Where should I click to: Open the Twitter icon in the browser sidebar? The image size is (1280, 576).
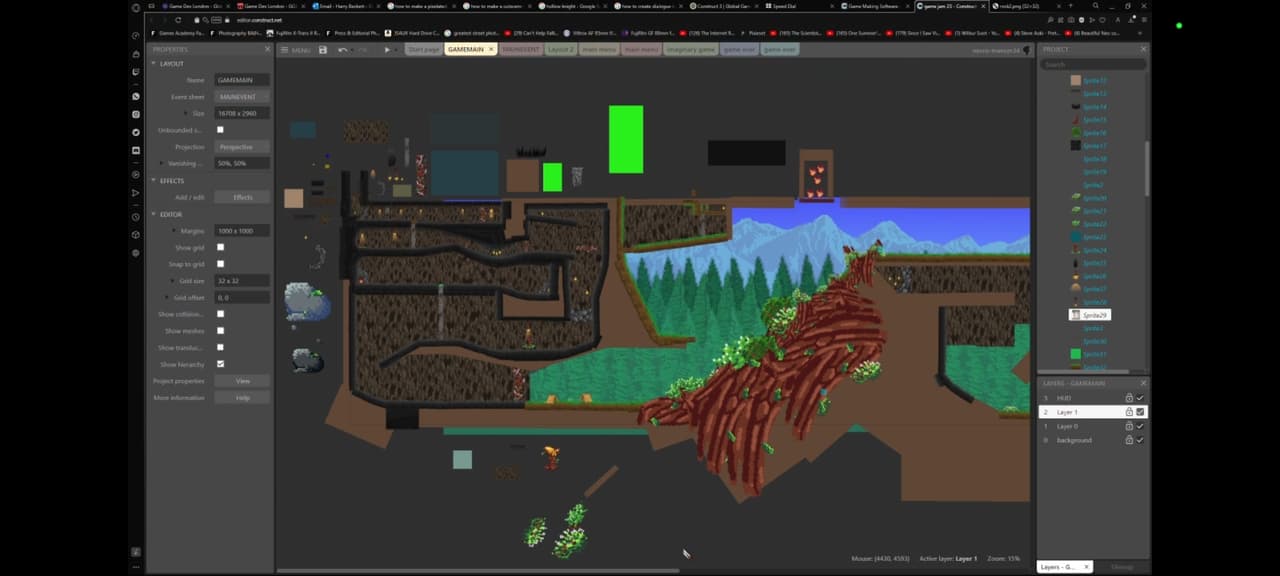136,132
